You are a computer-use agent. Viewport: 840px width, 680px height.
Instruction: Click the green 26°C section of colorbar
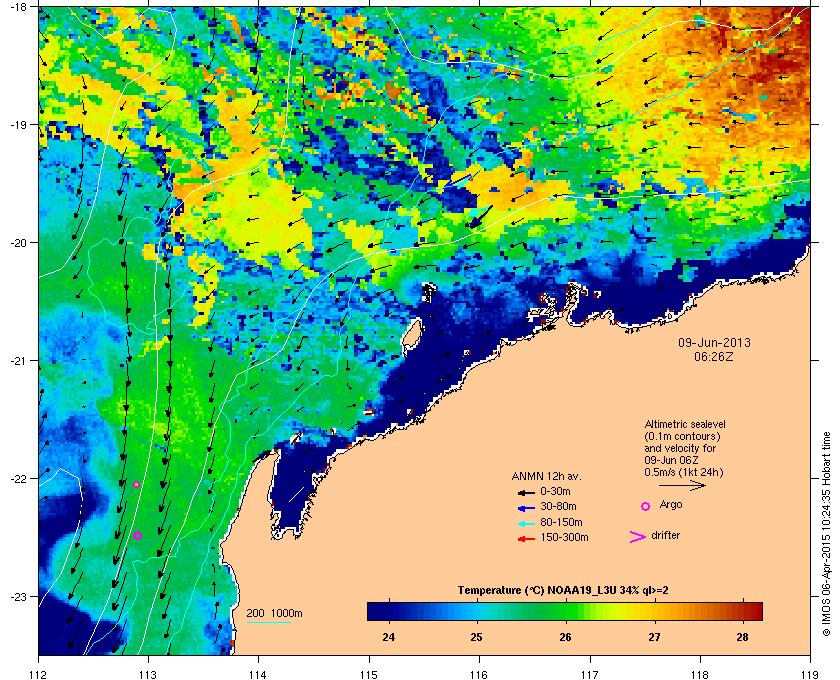565,611
